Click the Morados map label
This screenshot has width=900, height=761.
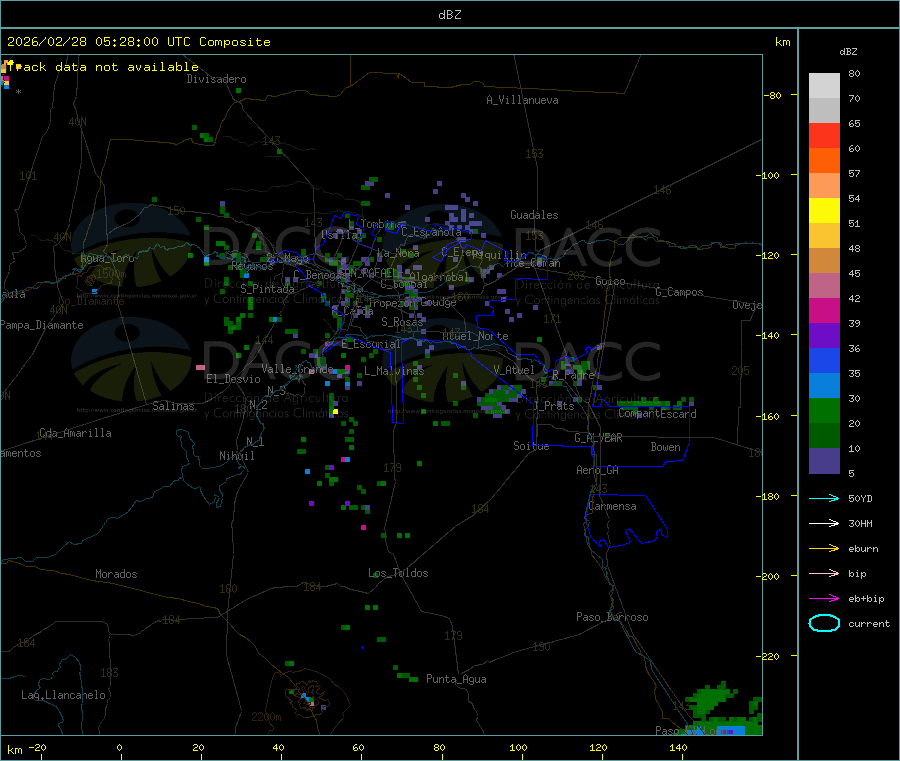click(117, 574)
